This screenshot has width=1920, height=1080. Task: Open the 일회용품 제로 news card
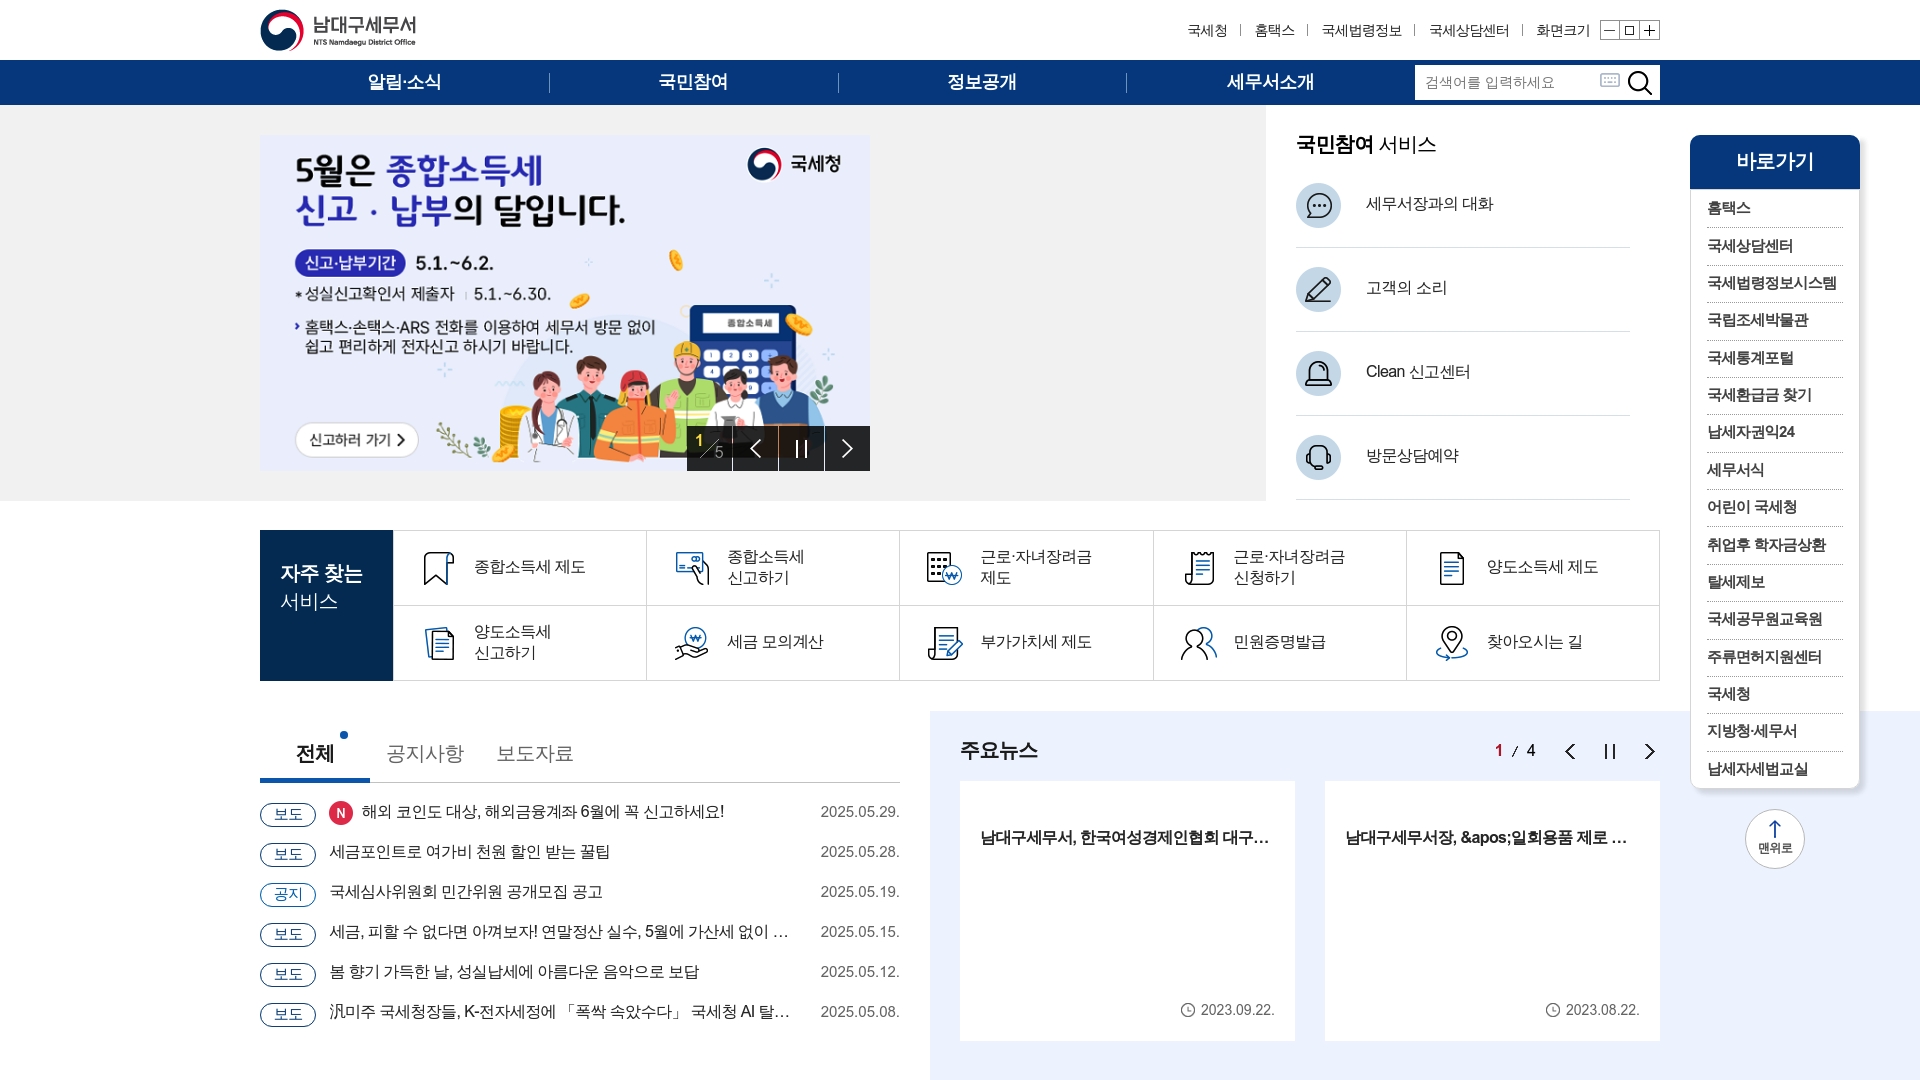coord(1492,910)
